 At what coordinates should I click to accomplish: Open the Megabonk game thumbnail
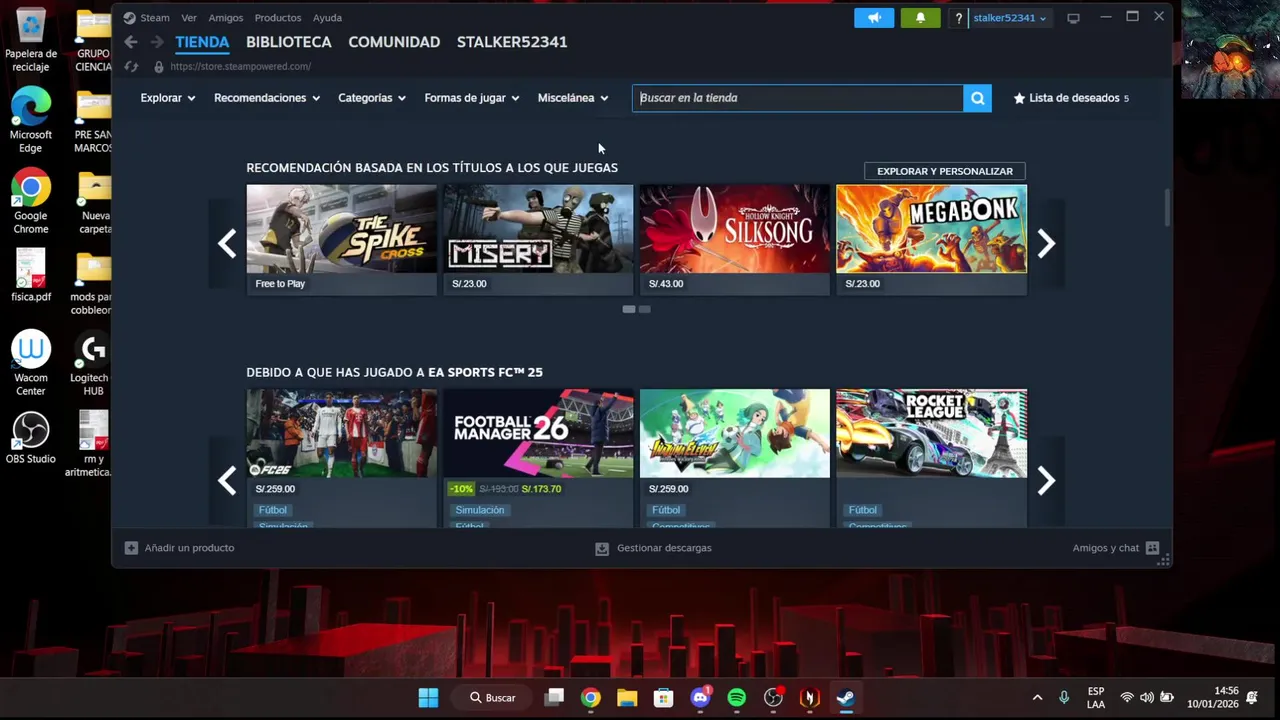point(931,228)
